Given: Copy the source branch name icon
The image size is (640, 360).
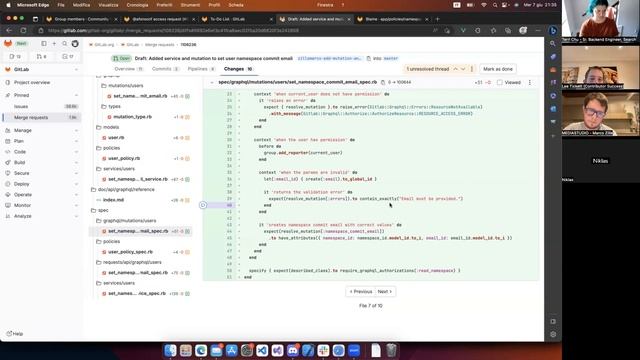Looking at the screenshot, I should 369,58.
